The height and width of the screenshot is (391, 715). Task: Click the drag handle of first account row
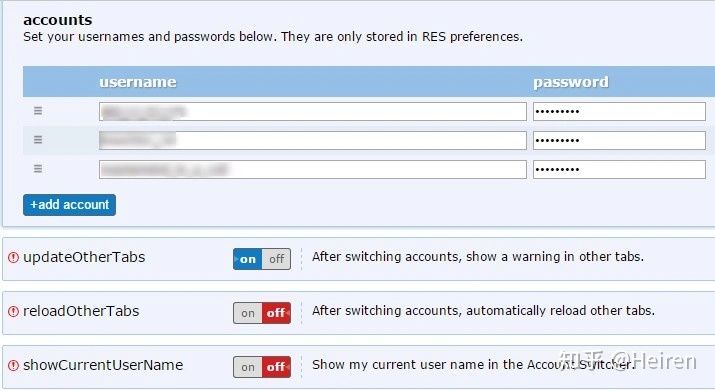(x=38, y=111)
